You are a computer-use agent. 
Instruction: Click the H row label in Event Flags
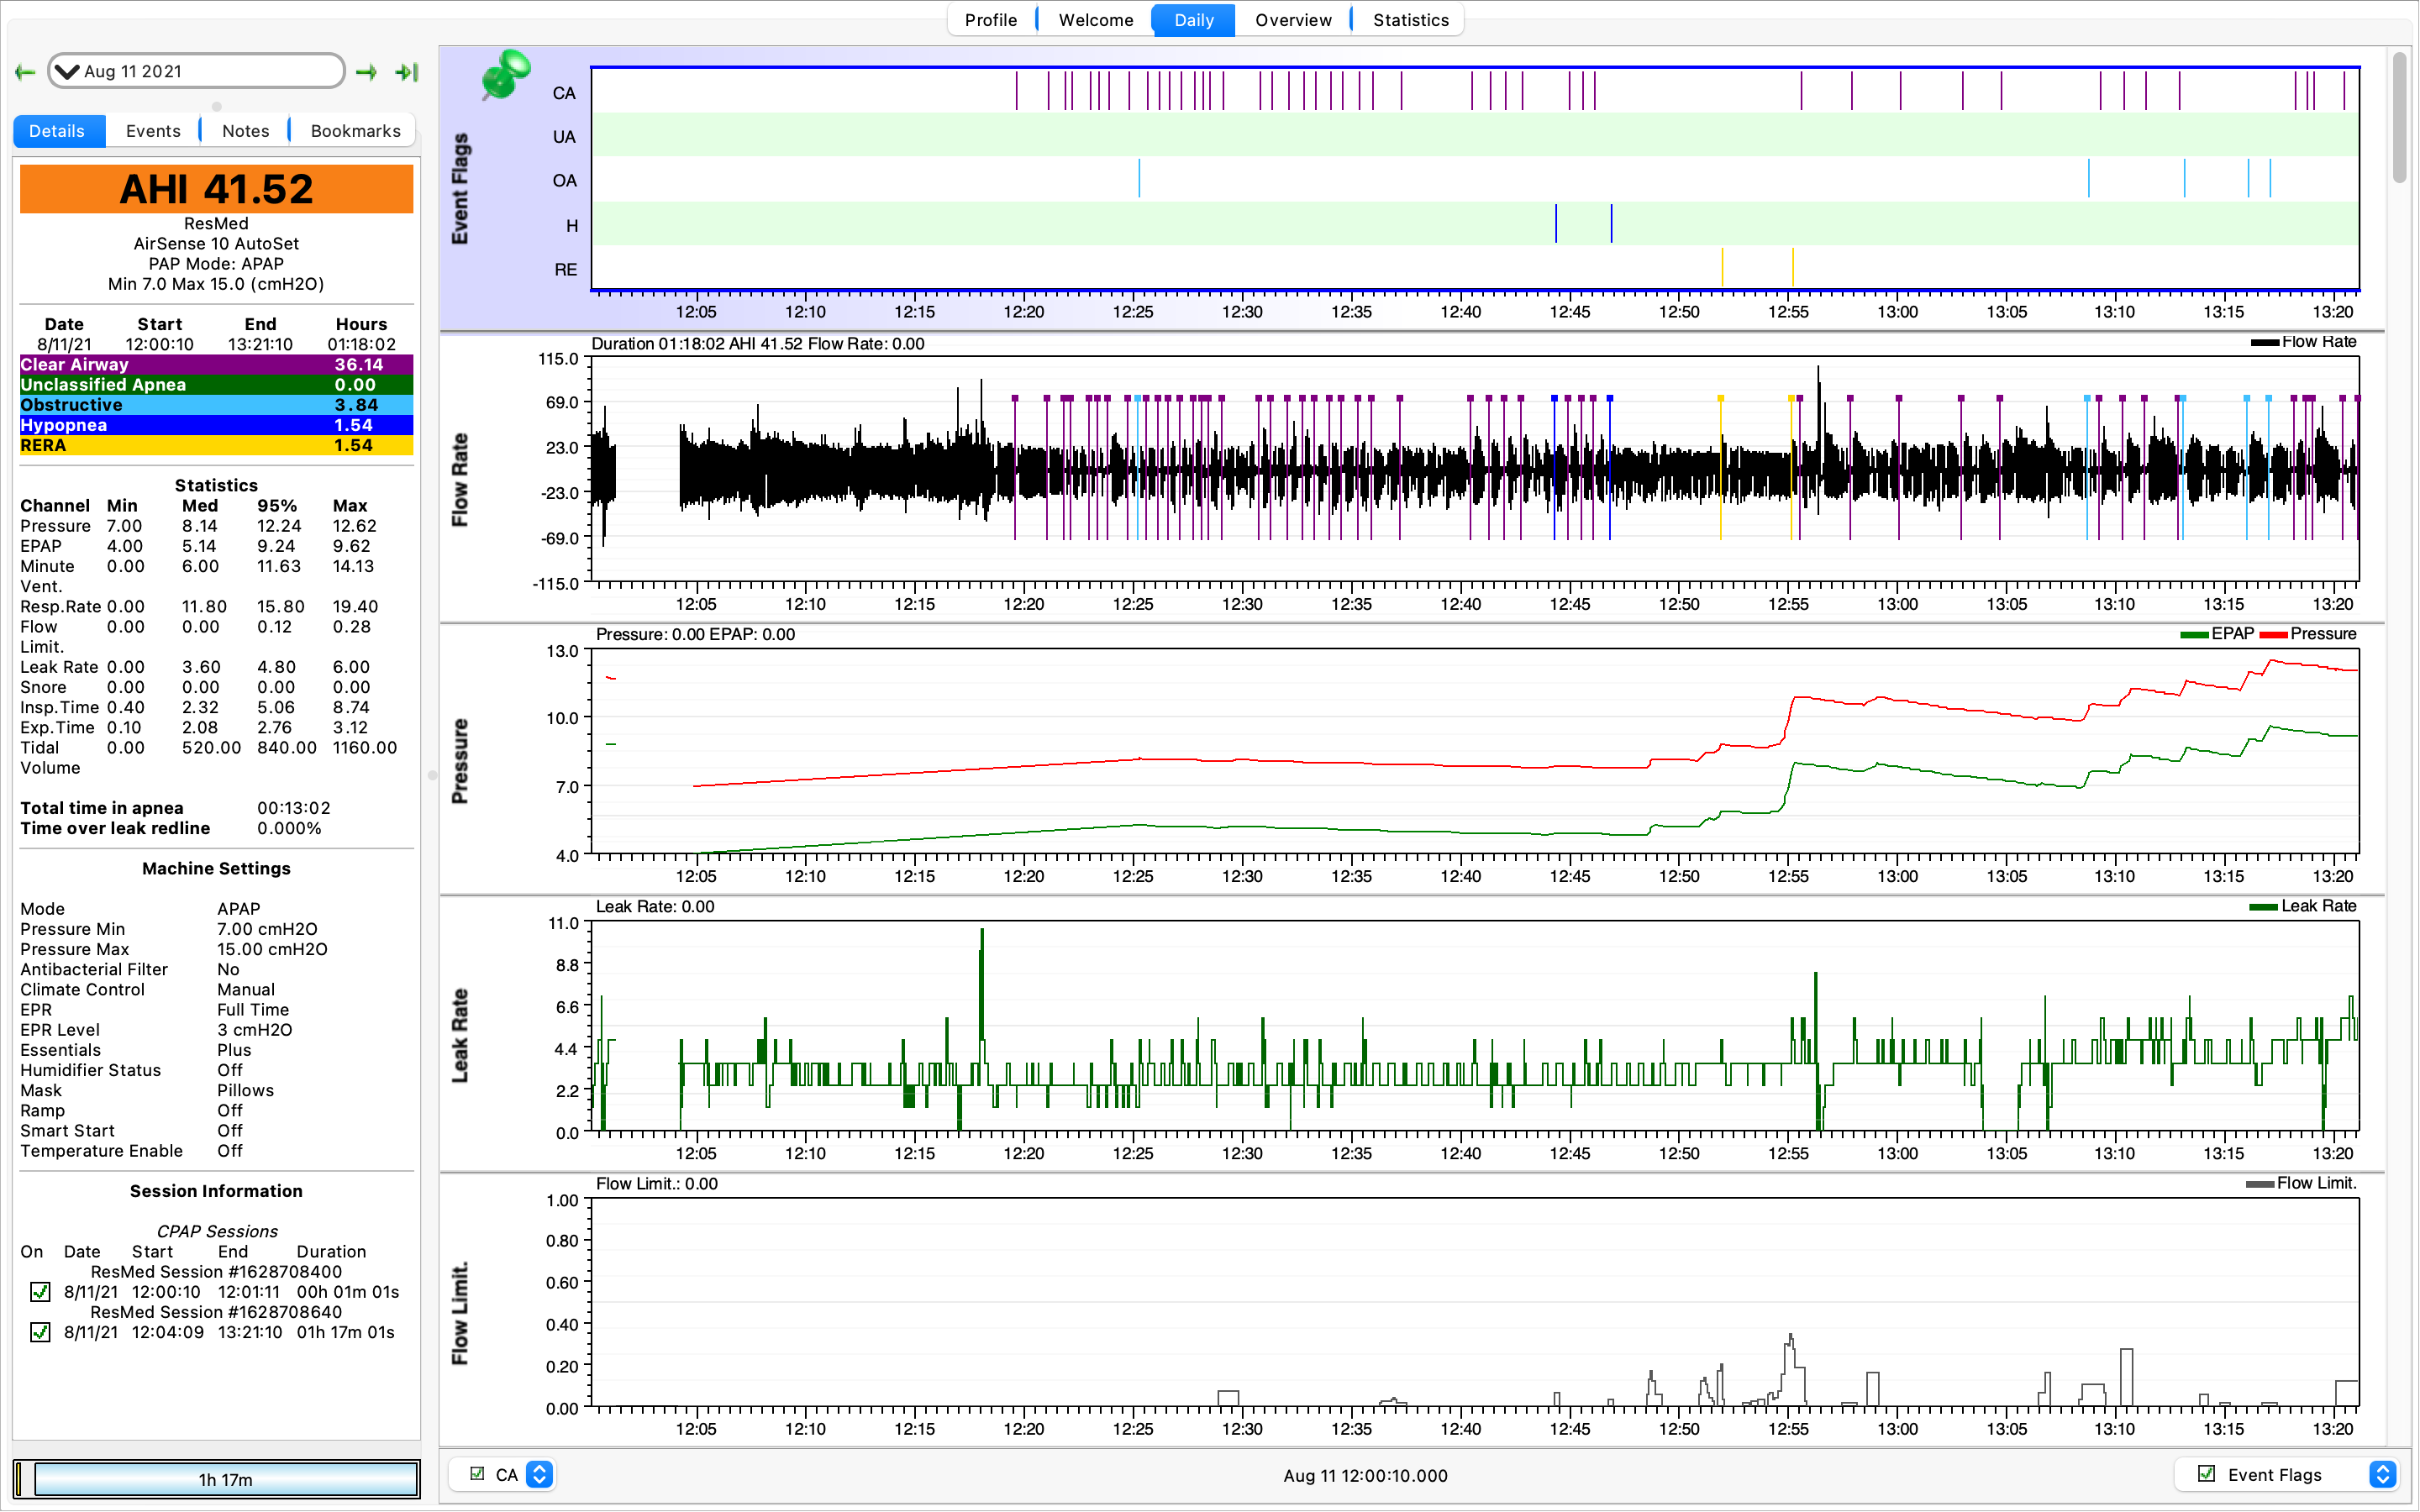tap(572, 226)
